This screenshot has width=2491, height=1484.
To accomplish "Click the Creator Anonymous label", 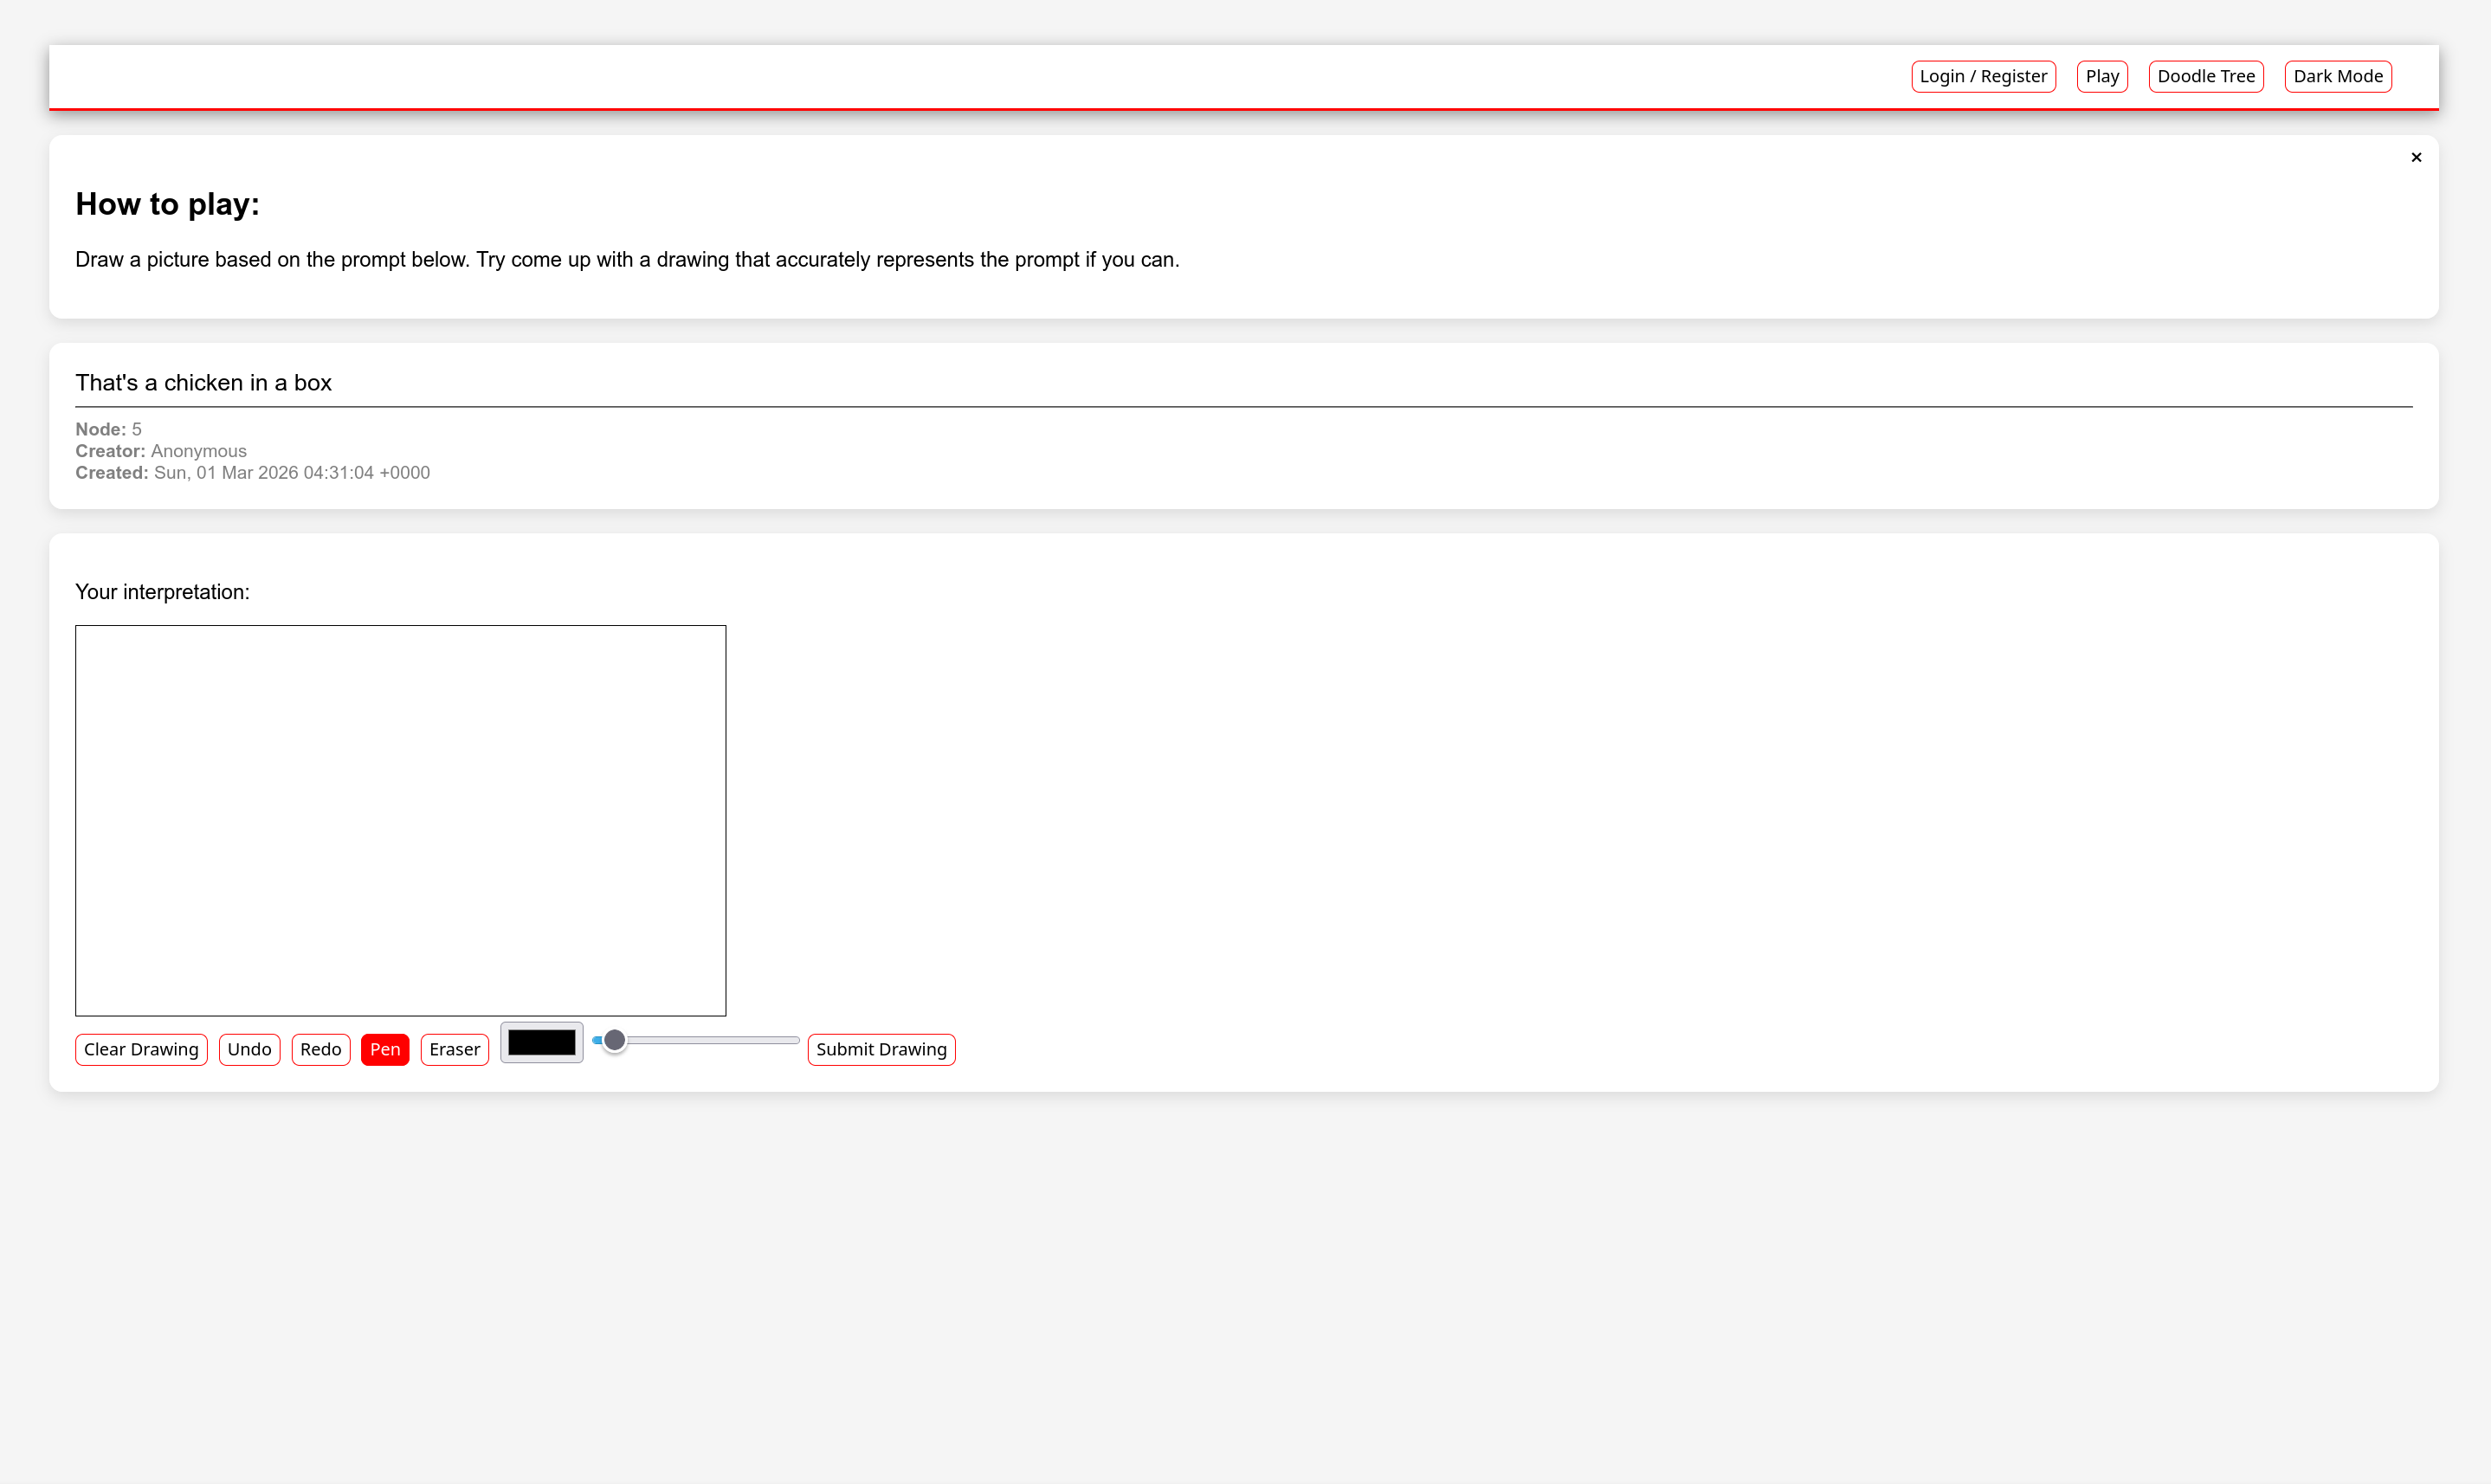I will (161, 451).
